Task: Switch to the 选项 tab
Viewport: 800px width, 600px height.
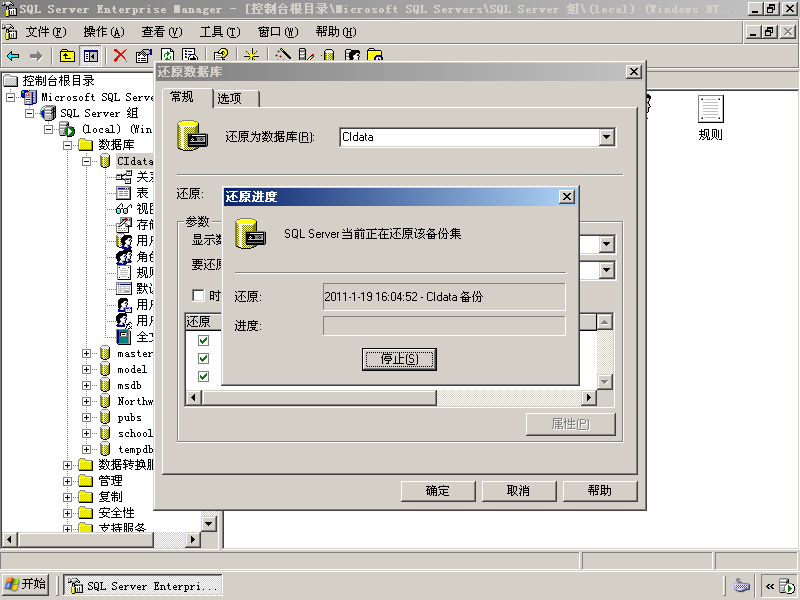Action: pyautogui.click(x=236, y=98)
